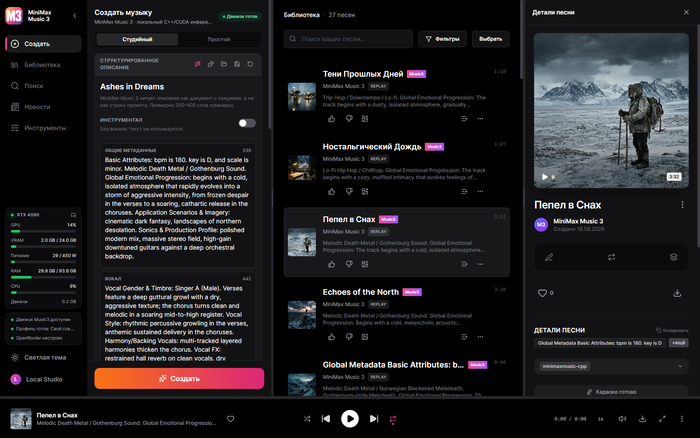Image resolution: width=700 pixels, height=438 pixels.
Task: Click the details panel scrollbar
Action: pyautogui.click(x=698, y=134)
